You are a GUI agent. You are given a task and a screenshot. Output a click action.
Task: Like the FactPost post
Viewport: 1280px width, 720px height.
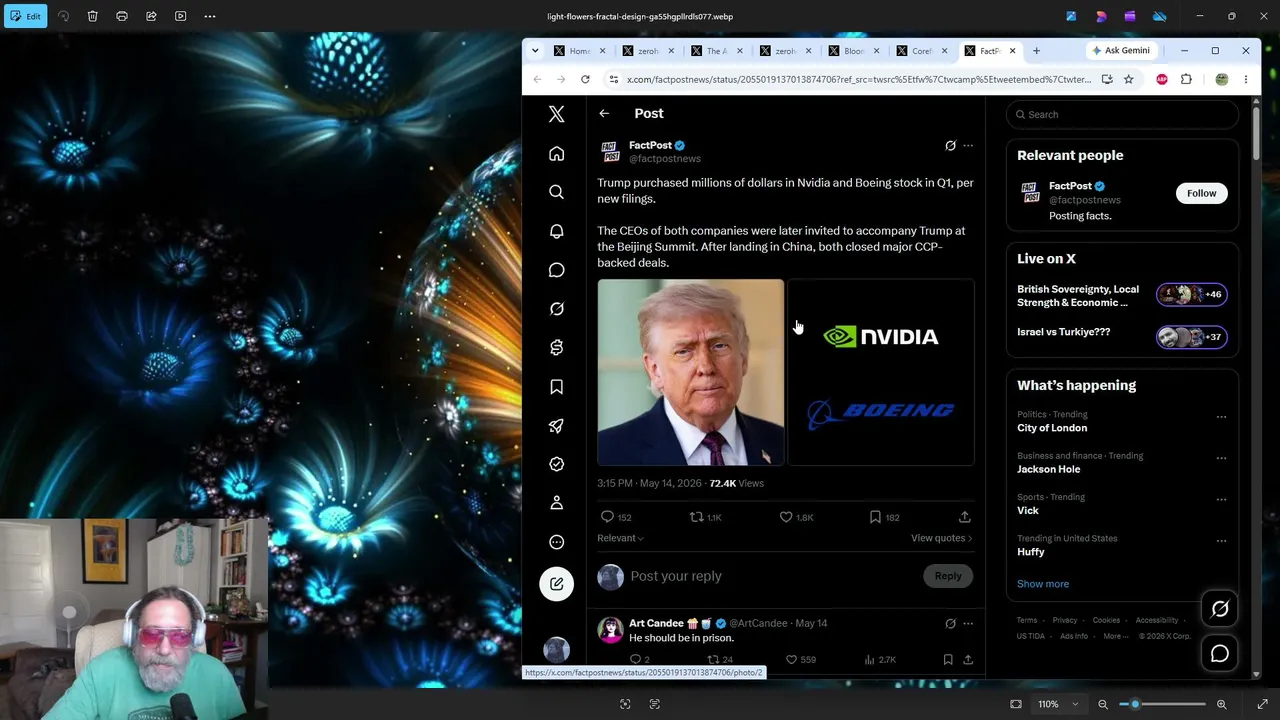pos(786,517)
